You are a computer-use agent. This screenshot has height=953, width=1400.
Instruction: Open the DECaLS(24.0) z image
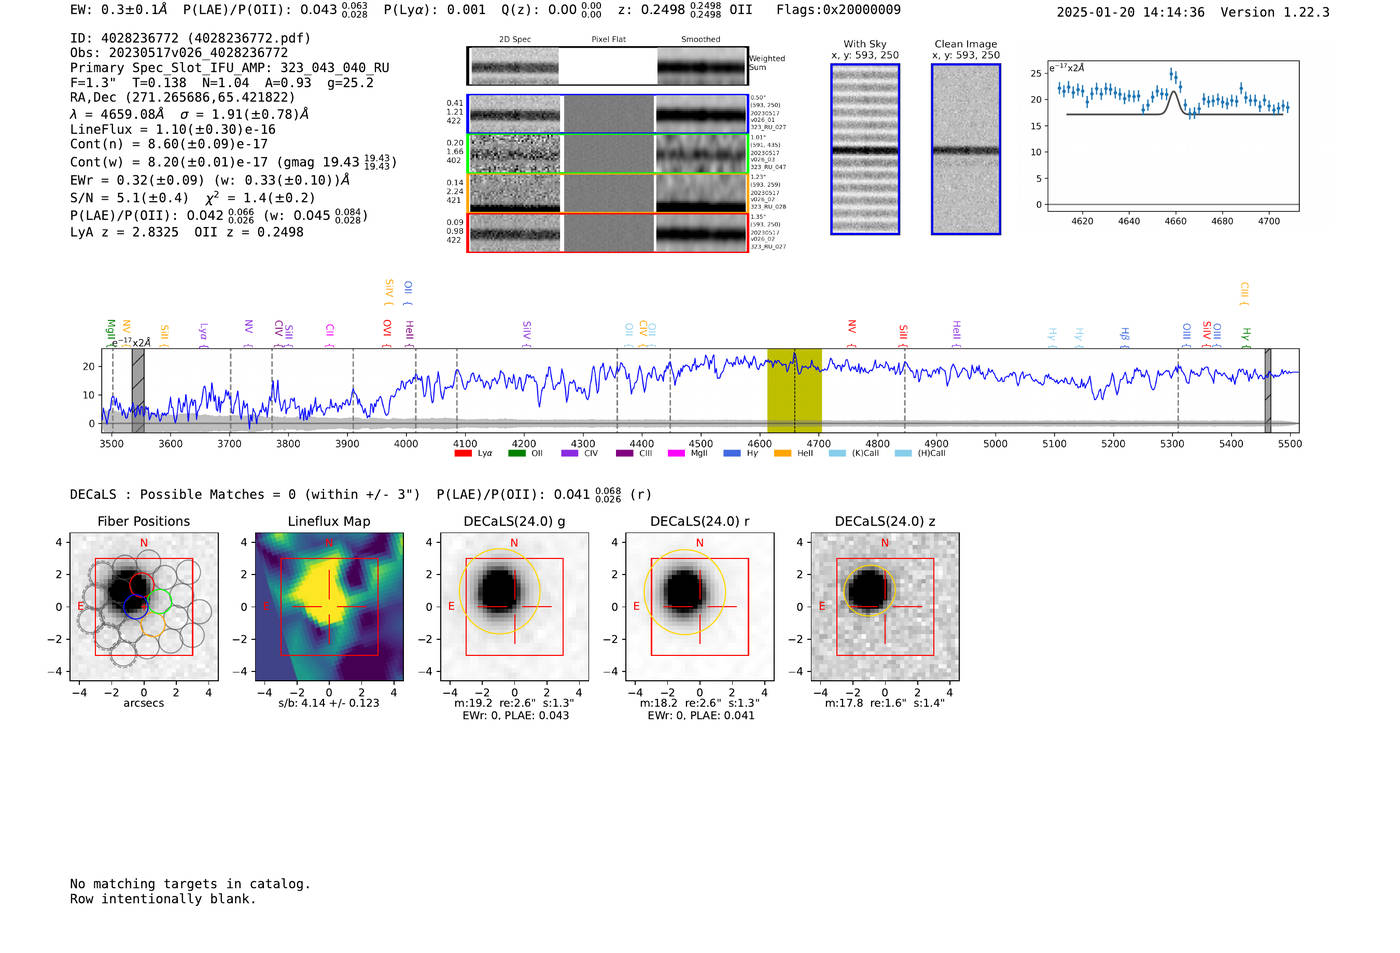885,606
